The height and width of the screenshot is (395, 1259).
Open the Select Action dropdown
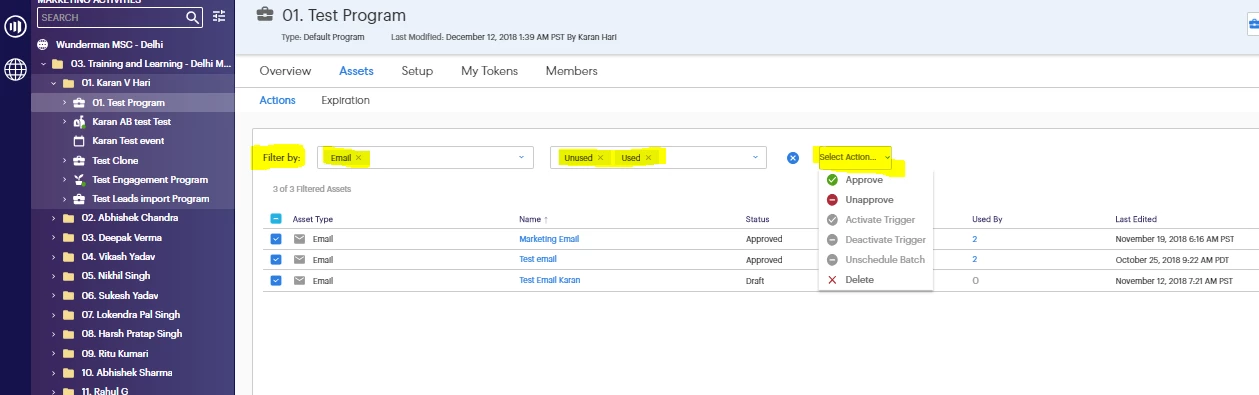(x=853, y=157)
